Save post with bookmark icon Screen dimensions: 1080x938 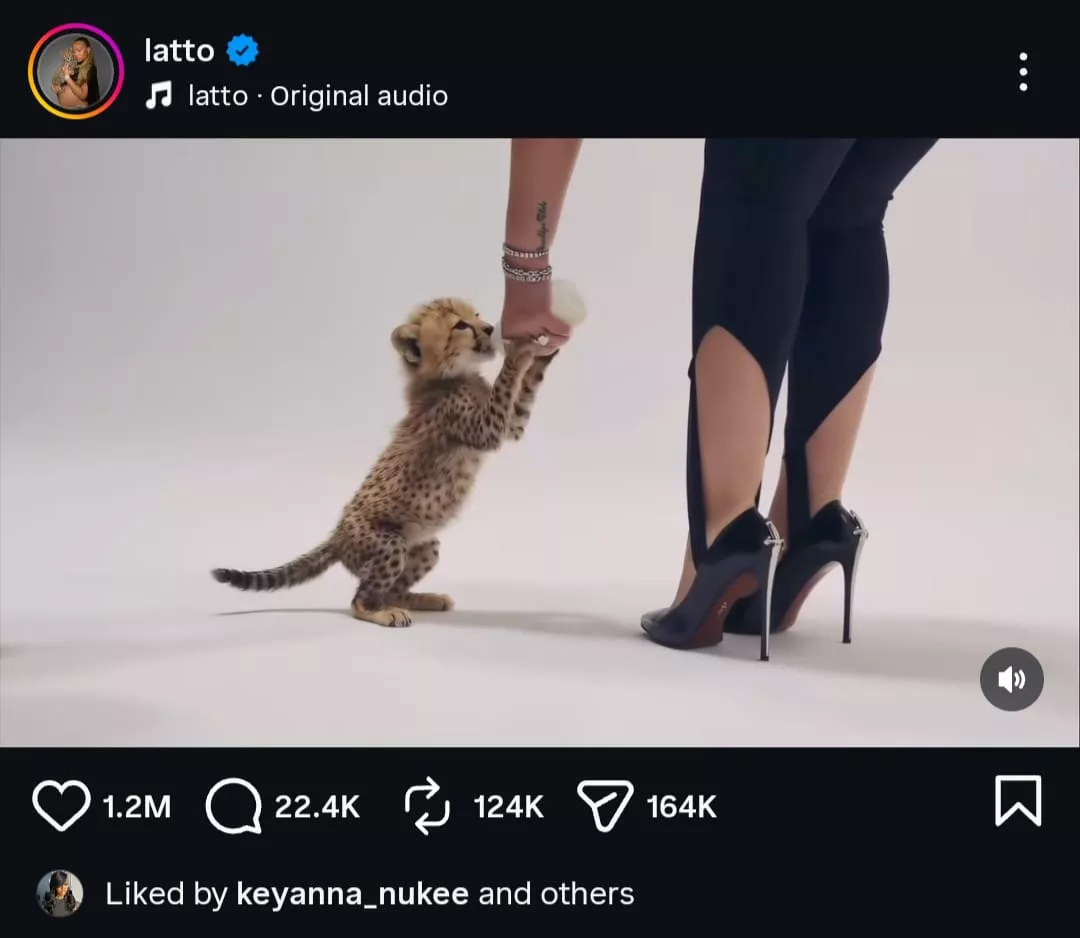pyautogui.click(x=1018, y=801)
